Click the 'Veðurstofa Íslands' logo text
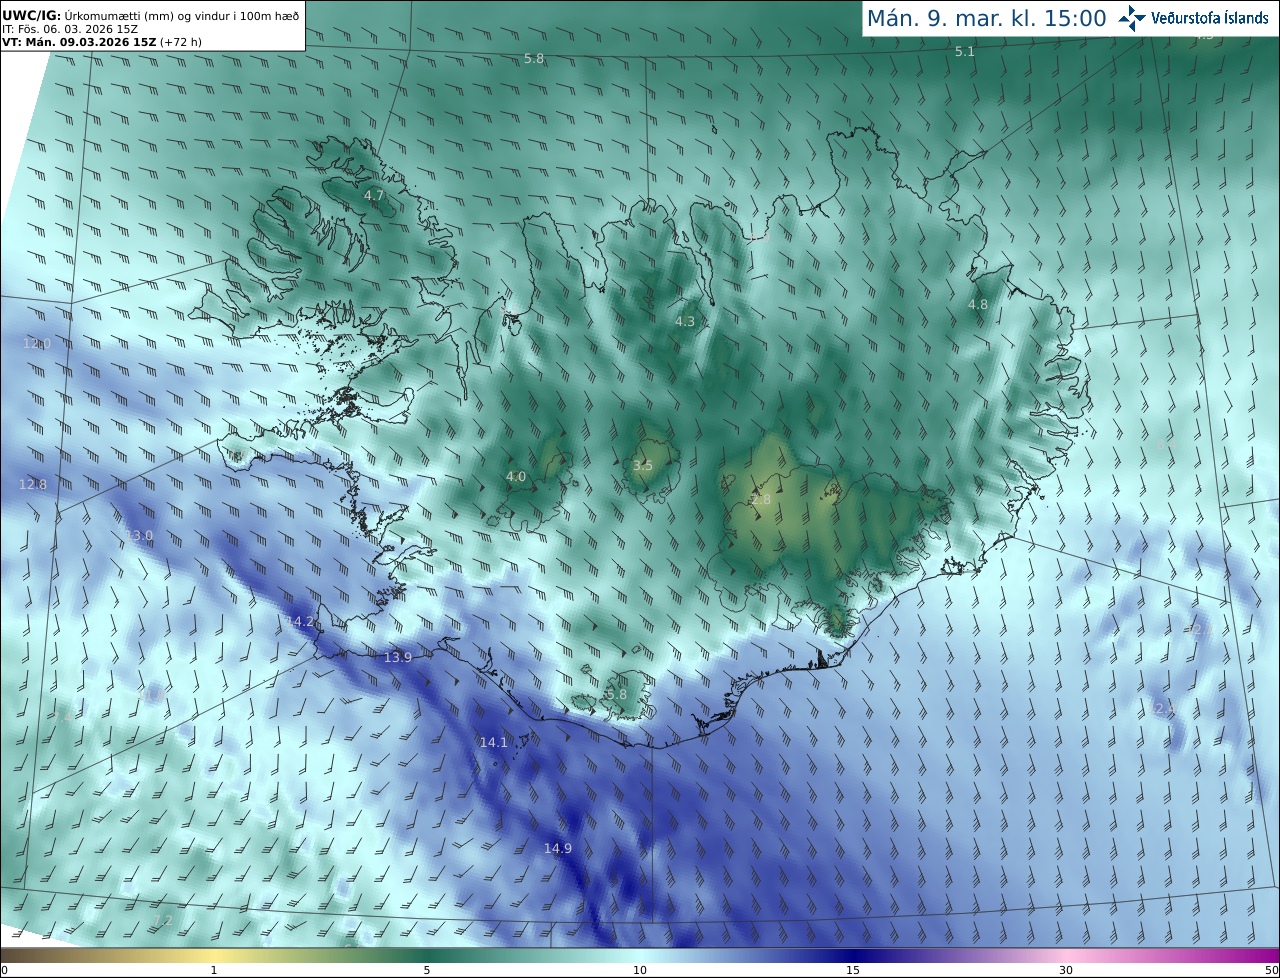Screen dimensions: 1280x978 1210,18
